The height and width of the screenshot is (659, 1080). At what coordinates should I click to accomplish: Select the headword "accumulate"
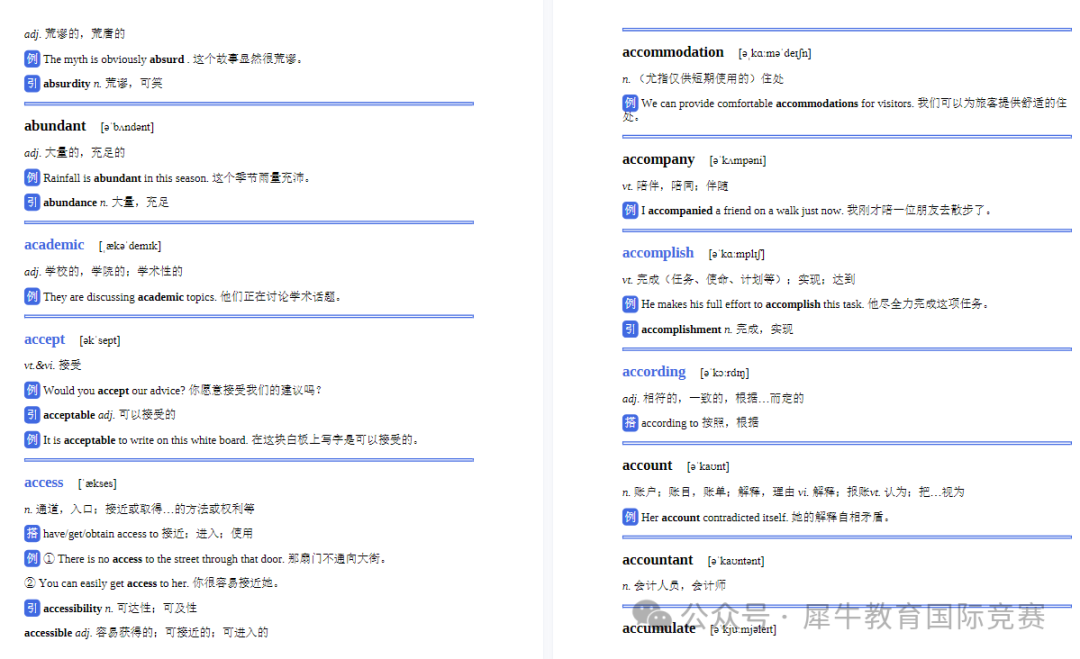tap(658, 628)
